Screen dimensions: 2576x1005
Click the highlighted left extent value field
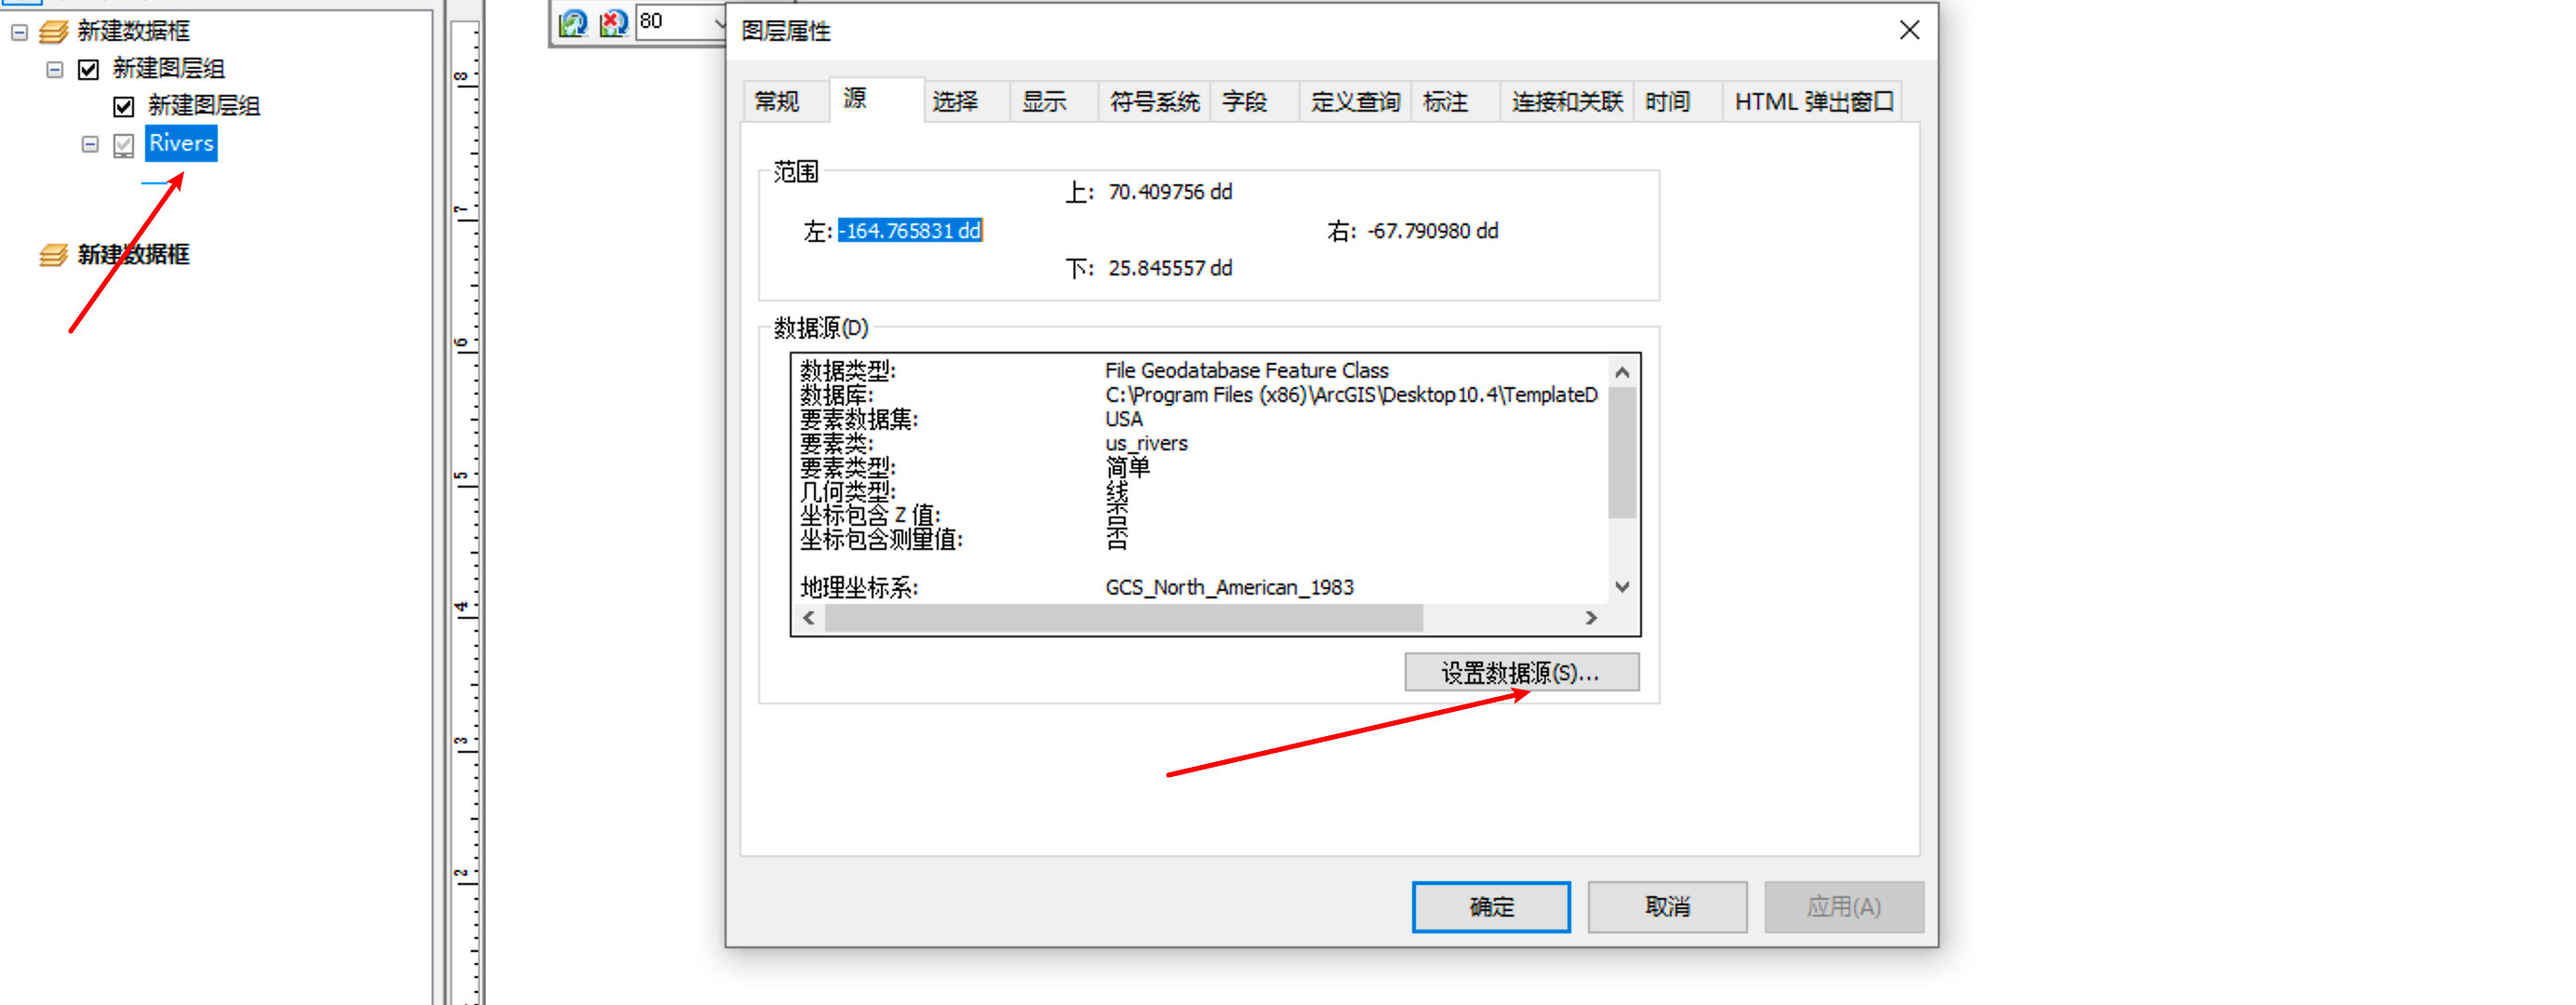tap(910, 231)
